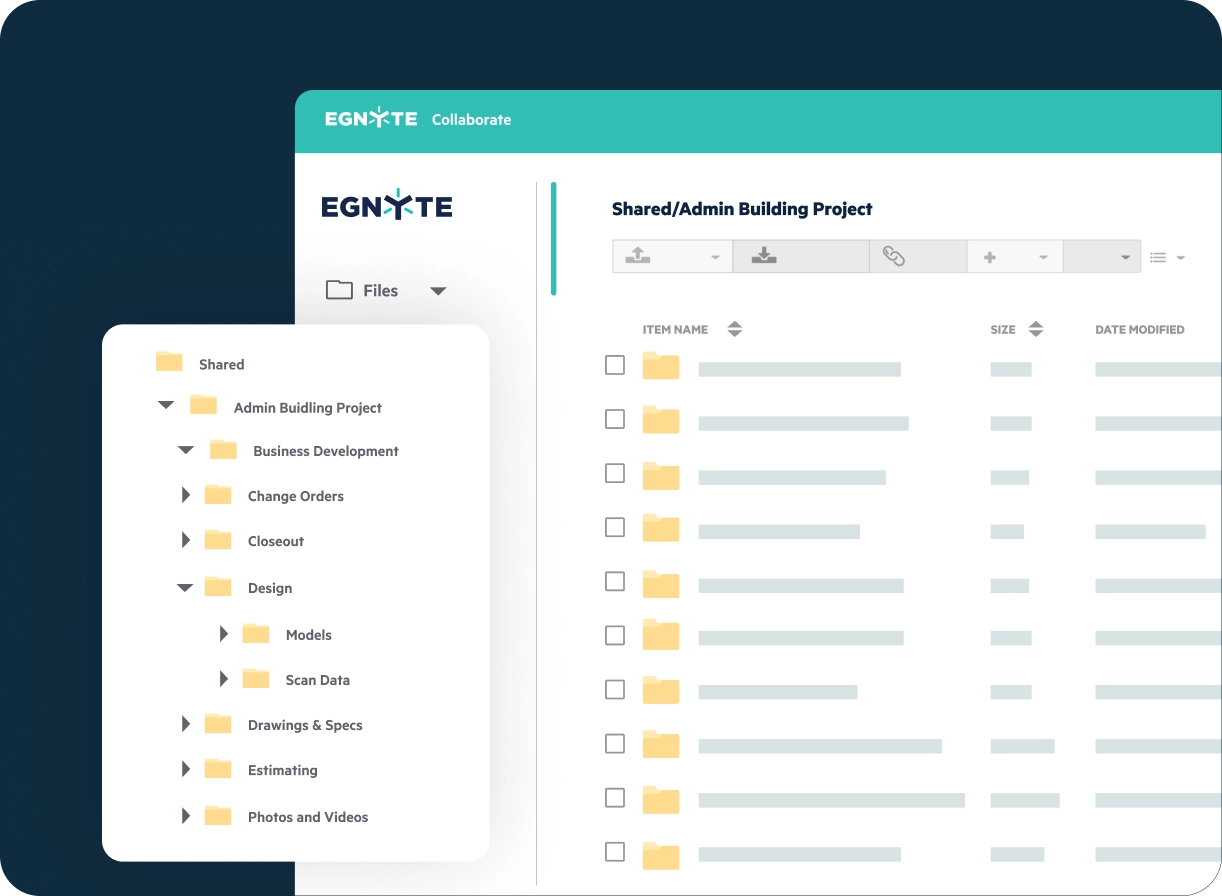The width and height of the screenshot is (1222, 896).
Task: Expand the Drawings & Specs folder
Action: click(x=185, y=724)
